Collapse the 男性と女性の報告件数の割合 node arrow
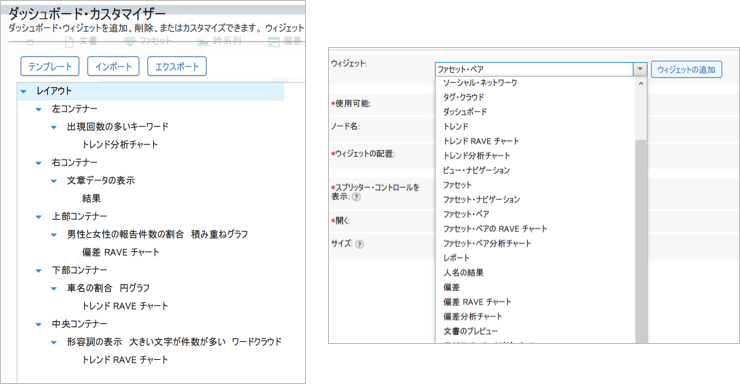The width and height of the screenshot is (740, 384). pyautogui.click(x=54, y=235)
